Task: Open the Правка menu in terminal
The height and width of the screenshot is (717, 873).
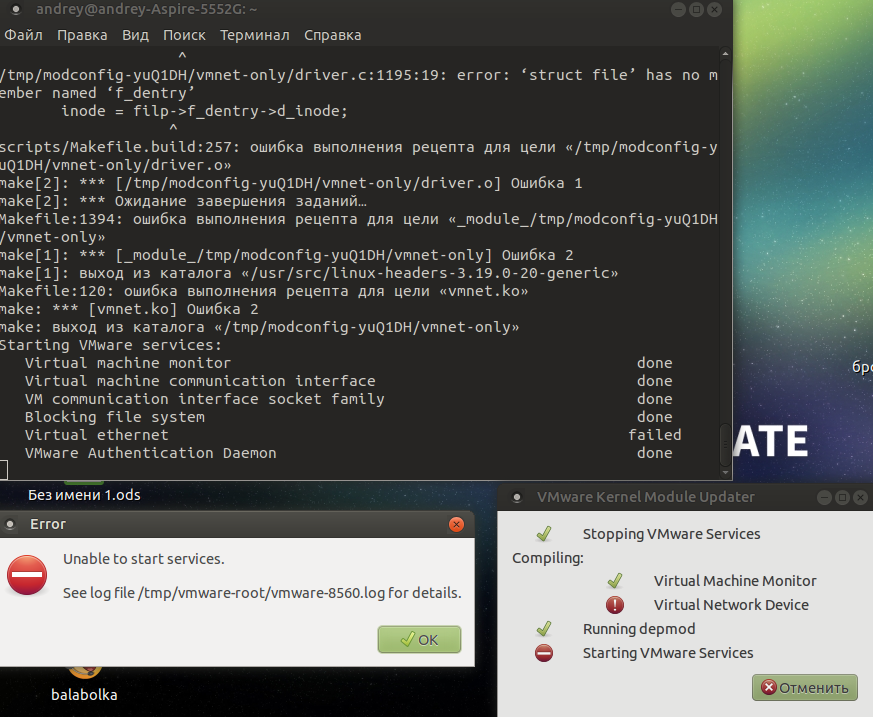Action: (82, 35)
